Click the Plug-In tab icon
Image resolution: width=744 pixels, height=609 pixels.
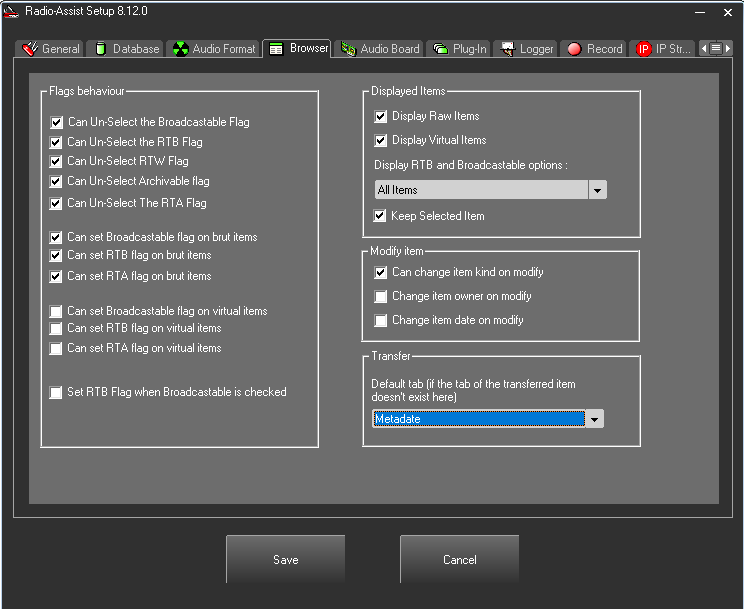click(x=440, y=49)
